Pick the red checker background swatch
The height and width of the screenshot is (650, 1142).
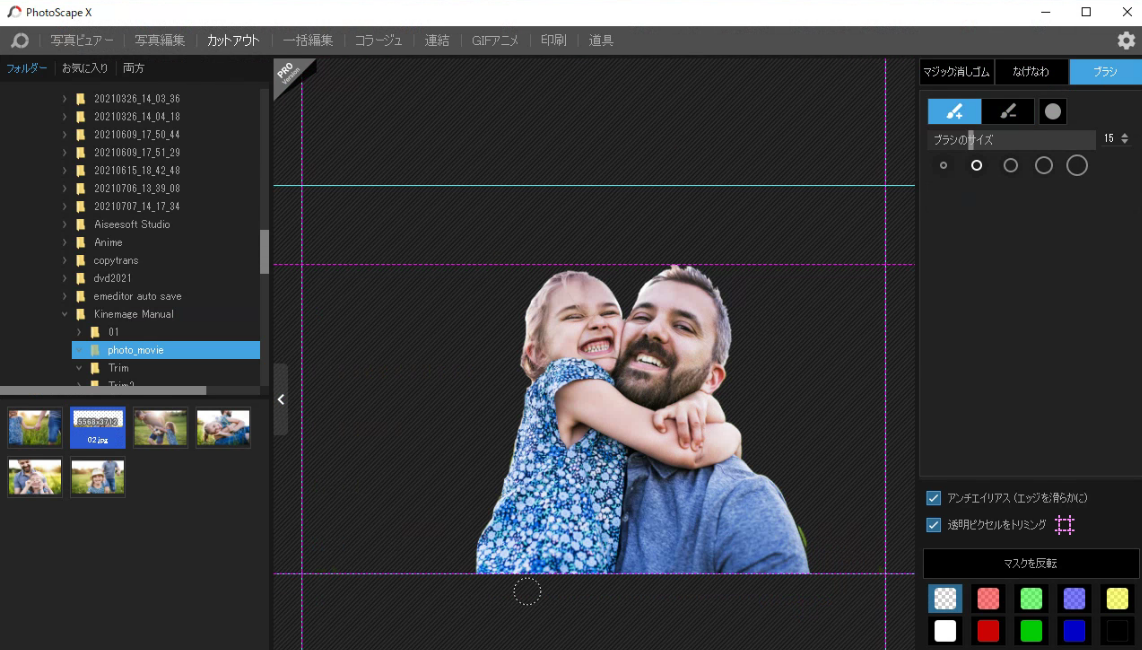tap(988, 598)
